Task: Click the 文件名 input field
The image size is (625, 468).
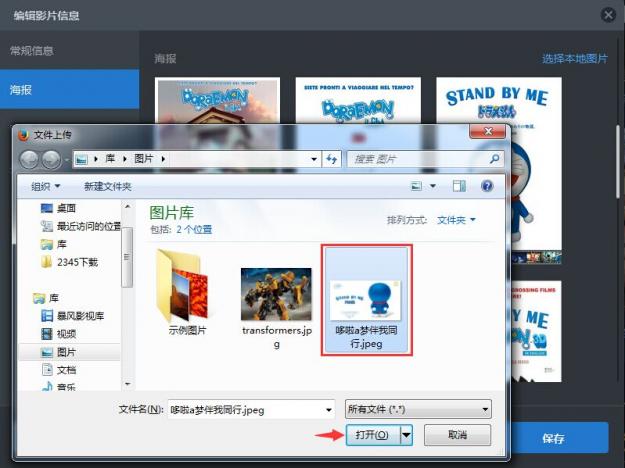Action: [x=246, y=409]
